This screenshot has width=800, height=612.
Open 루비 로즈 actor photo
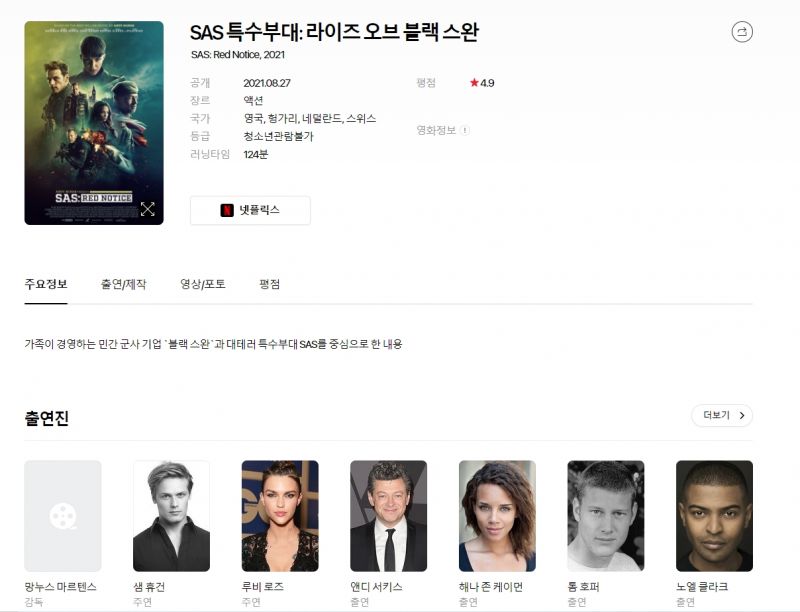point(280,516)
